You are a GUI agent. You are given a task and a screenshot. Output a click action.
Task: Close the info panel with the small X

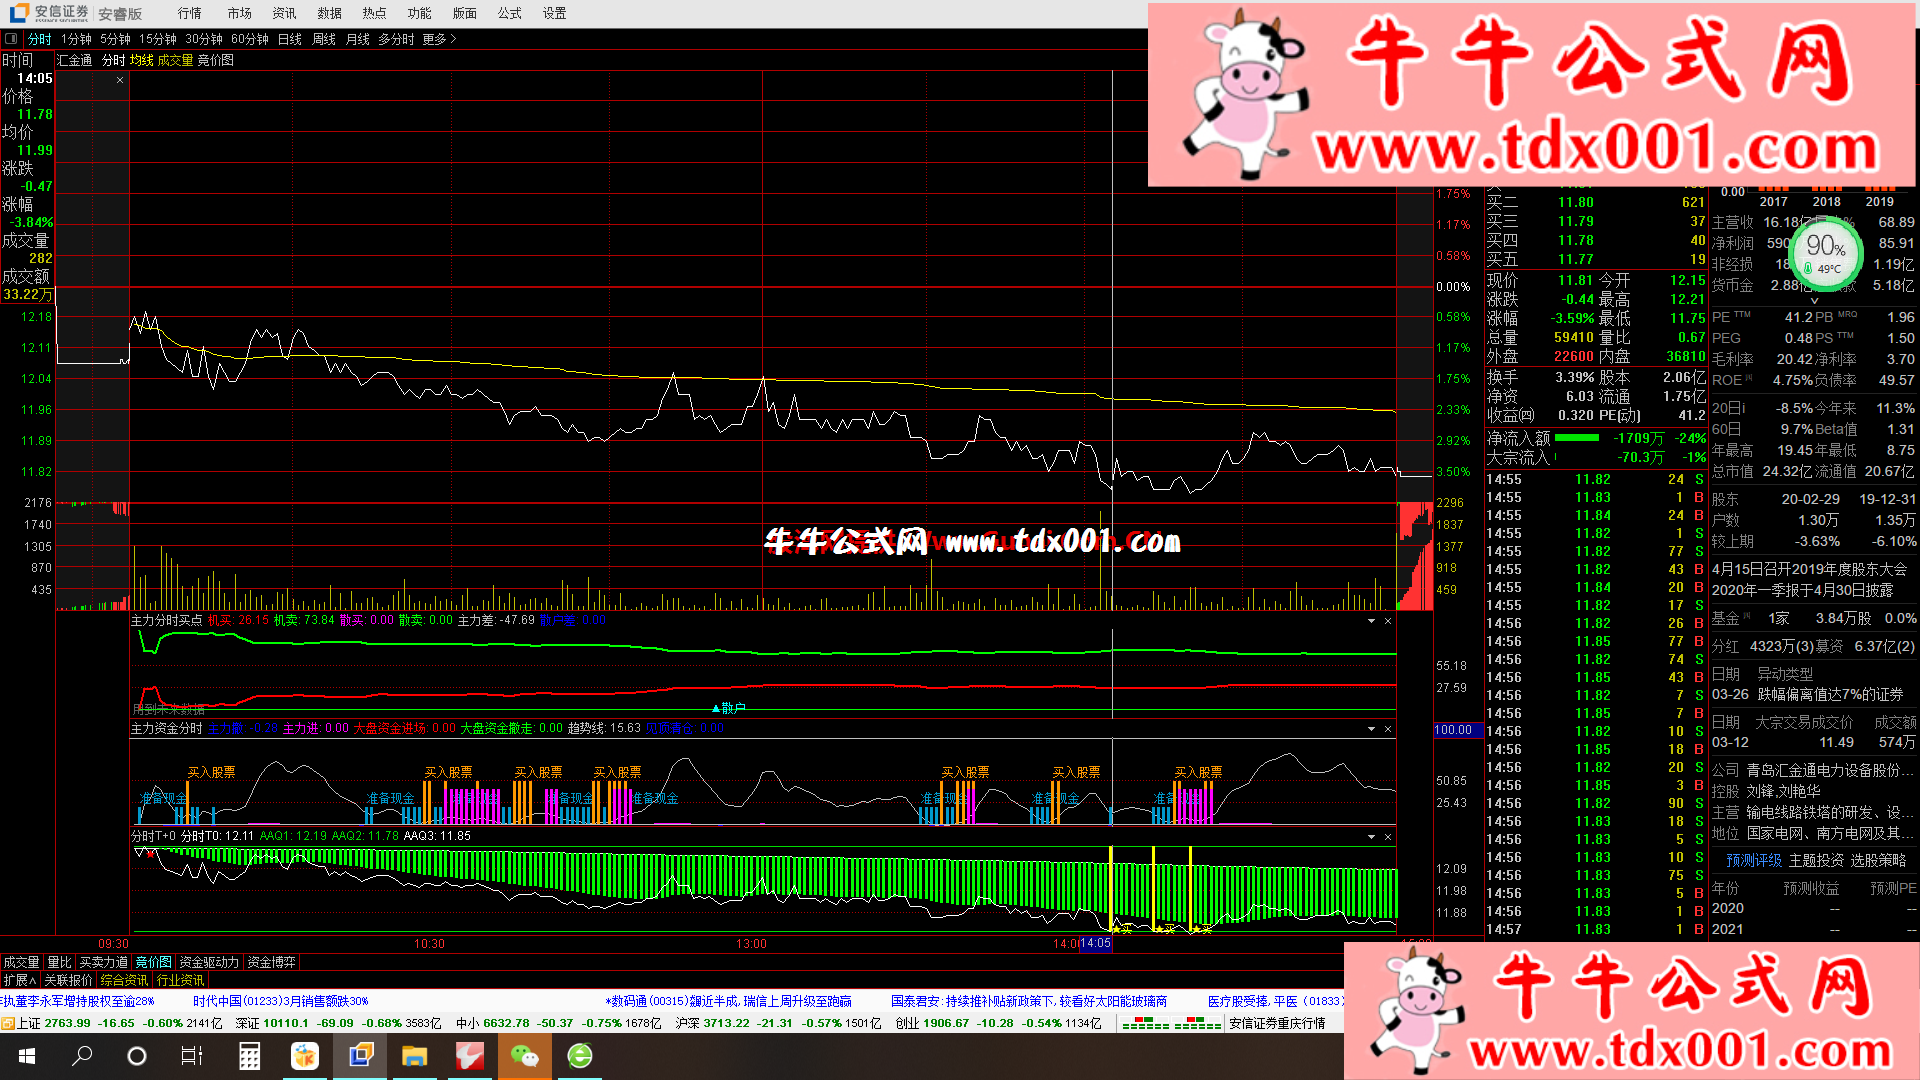(120, 80)
